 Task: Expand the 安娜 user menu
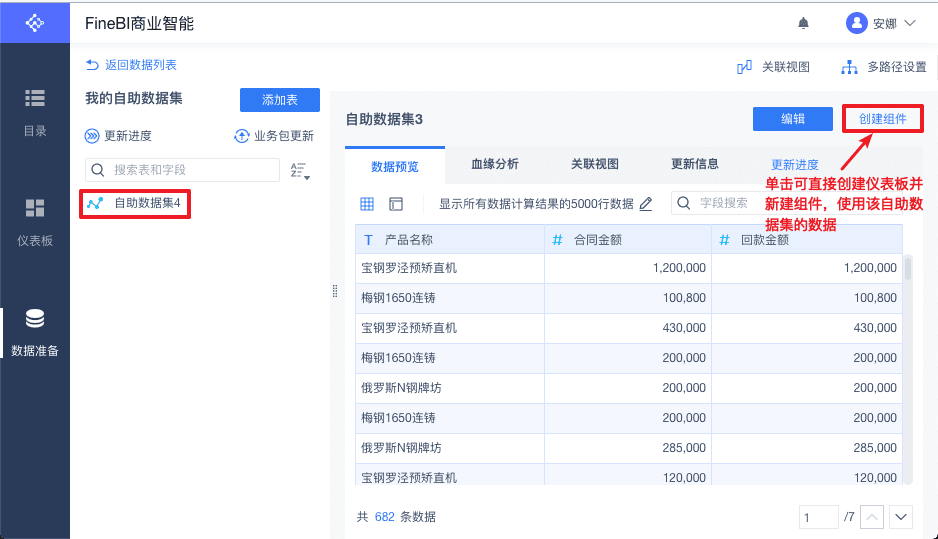pyautogui.click(x=880, y=23)
